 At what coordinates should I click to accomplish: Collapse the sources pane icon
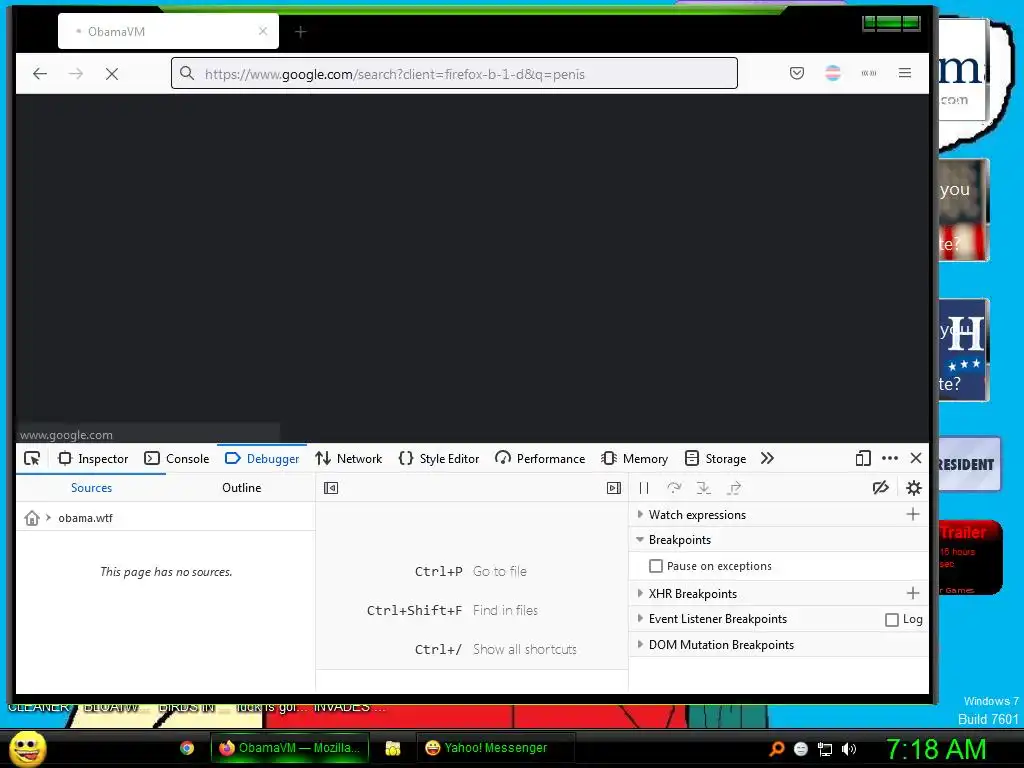click(331, 488)
